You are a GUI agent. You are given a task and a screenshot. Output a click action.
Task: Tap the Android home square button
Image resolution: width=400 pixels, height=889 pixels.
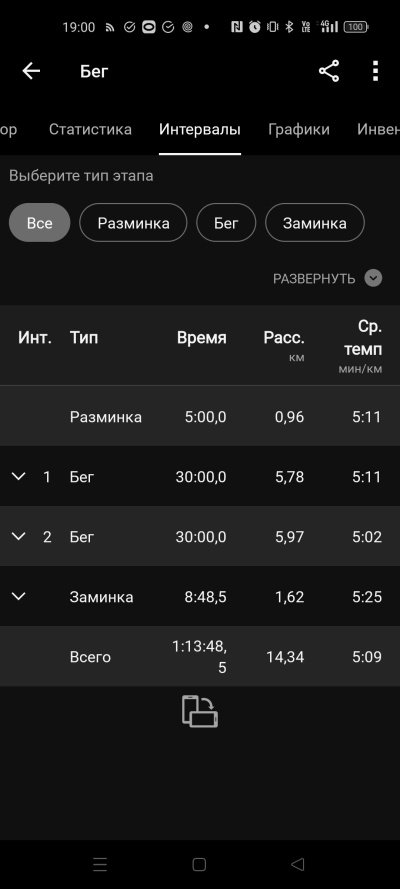click(199, 864)
